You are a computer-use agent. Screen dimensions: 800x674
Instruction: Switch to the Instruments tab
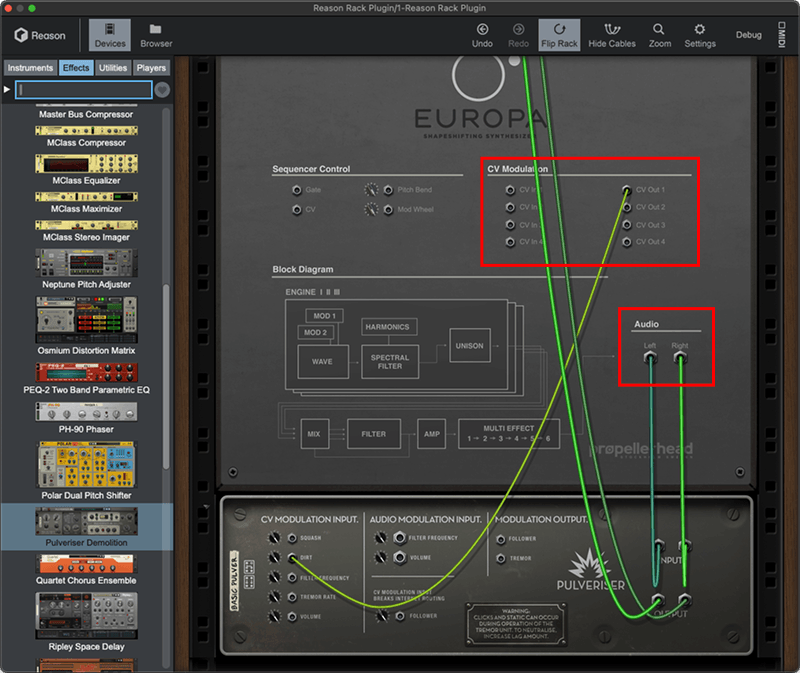[x=30, y=68]
